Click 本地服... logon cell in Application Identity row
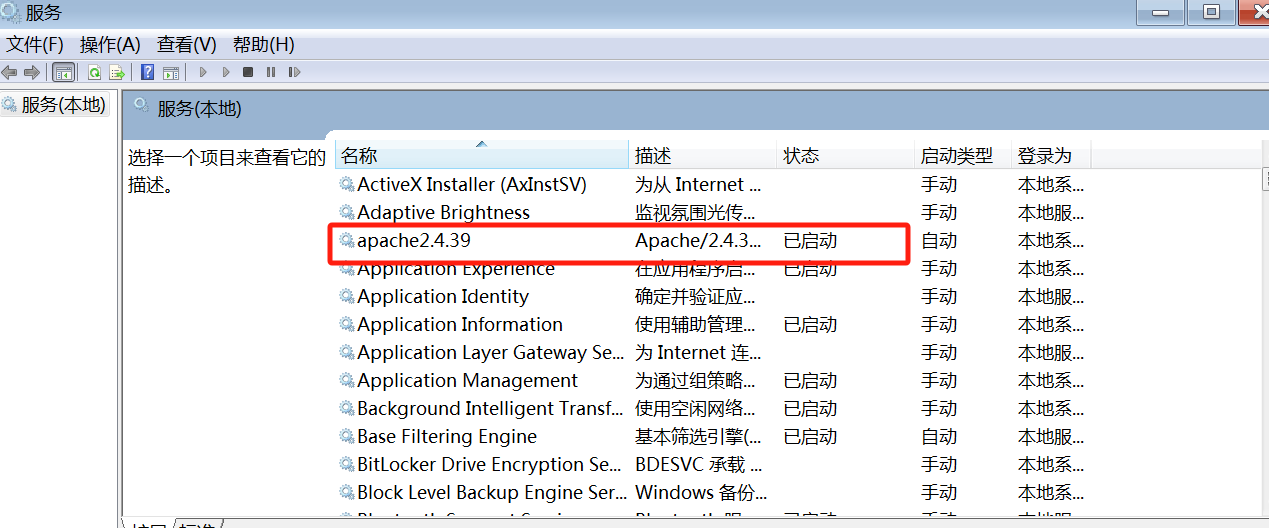Image resolution: width=1269 pixels, height=528 pixels. tap(1050, 296)
